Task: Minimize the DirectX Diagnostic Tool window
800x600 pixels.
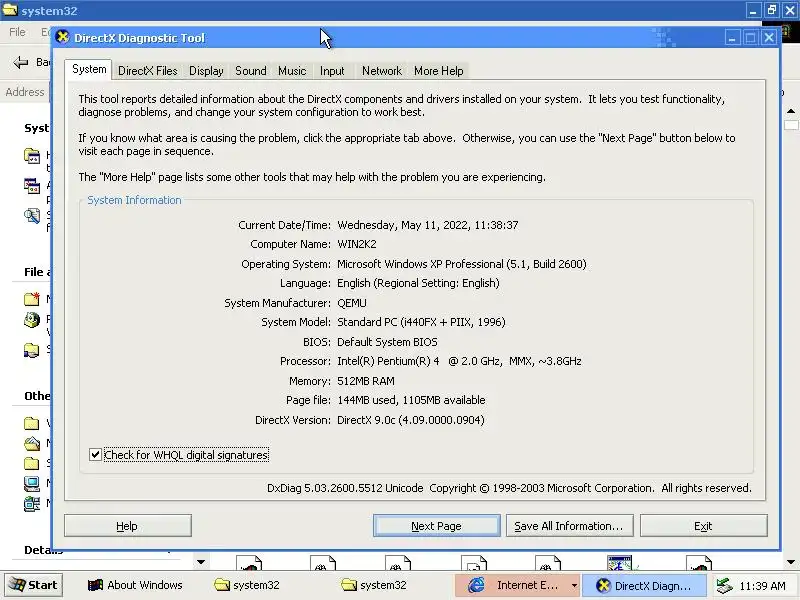Action: coord(732,38)
